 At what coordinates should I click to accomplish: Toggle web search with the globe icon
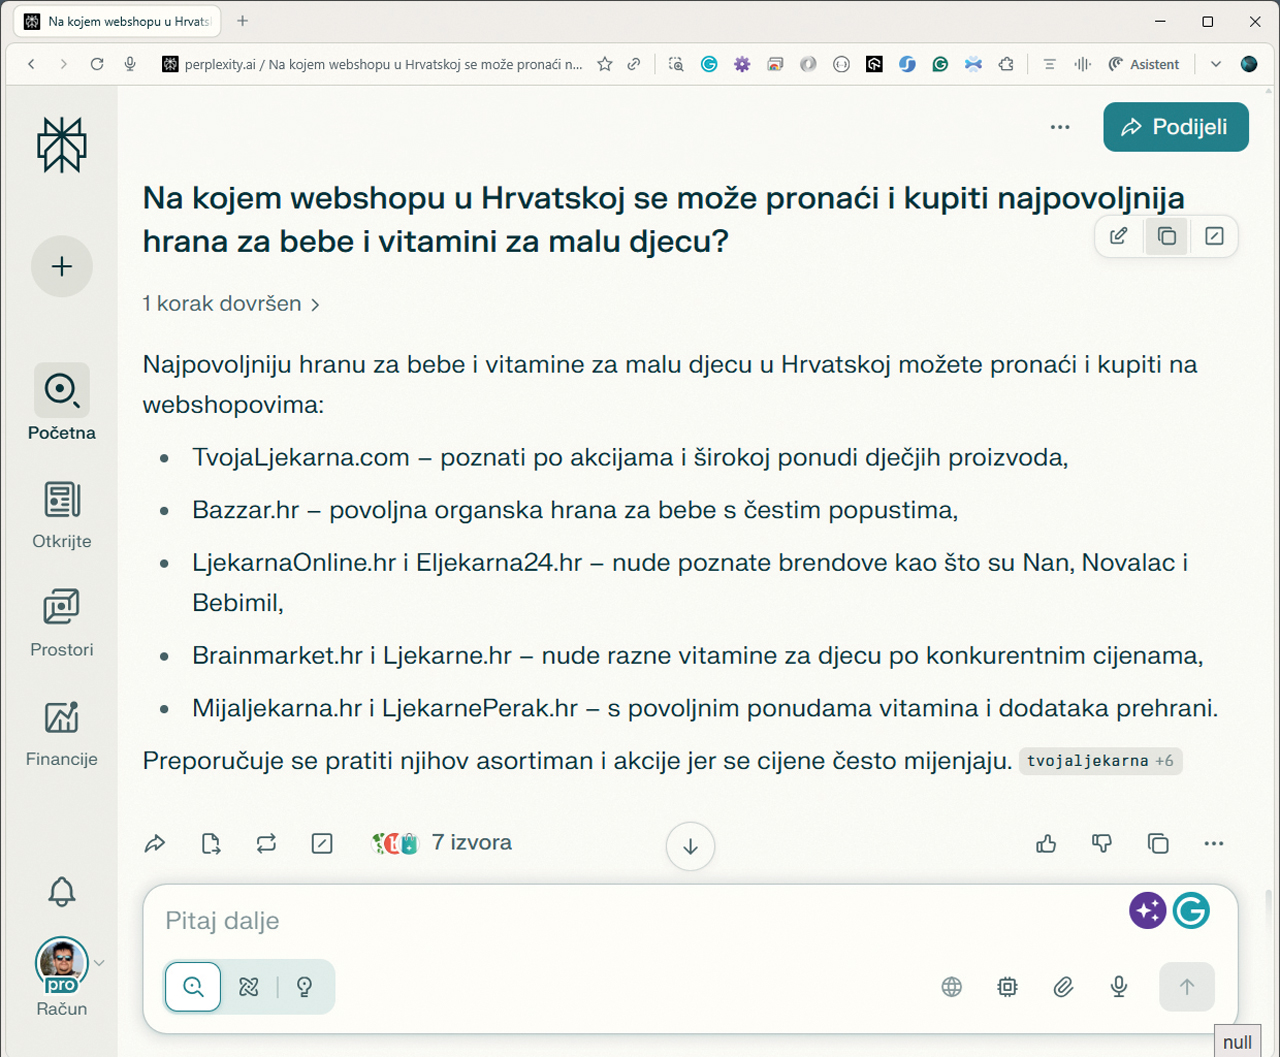952,987
